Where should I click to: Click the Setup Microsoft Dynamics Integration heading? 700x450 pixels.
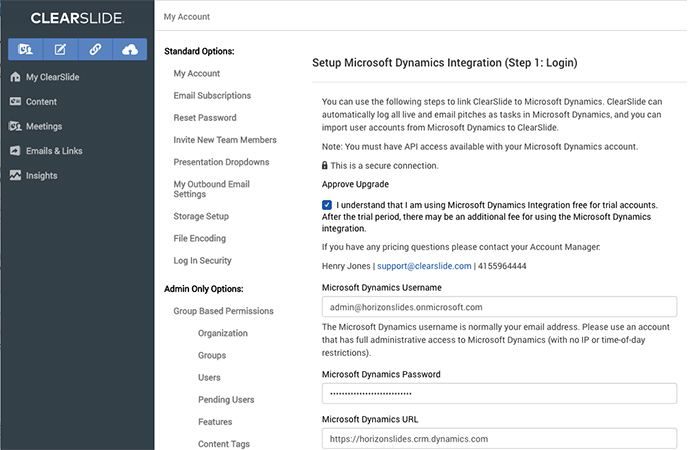(x=445, y=62)
